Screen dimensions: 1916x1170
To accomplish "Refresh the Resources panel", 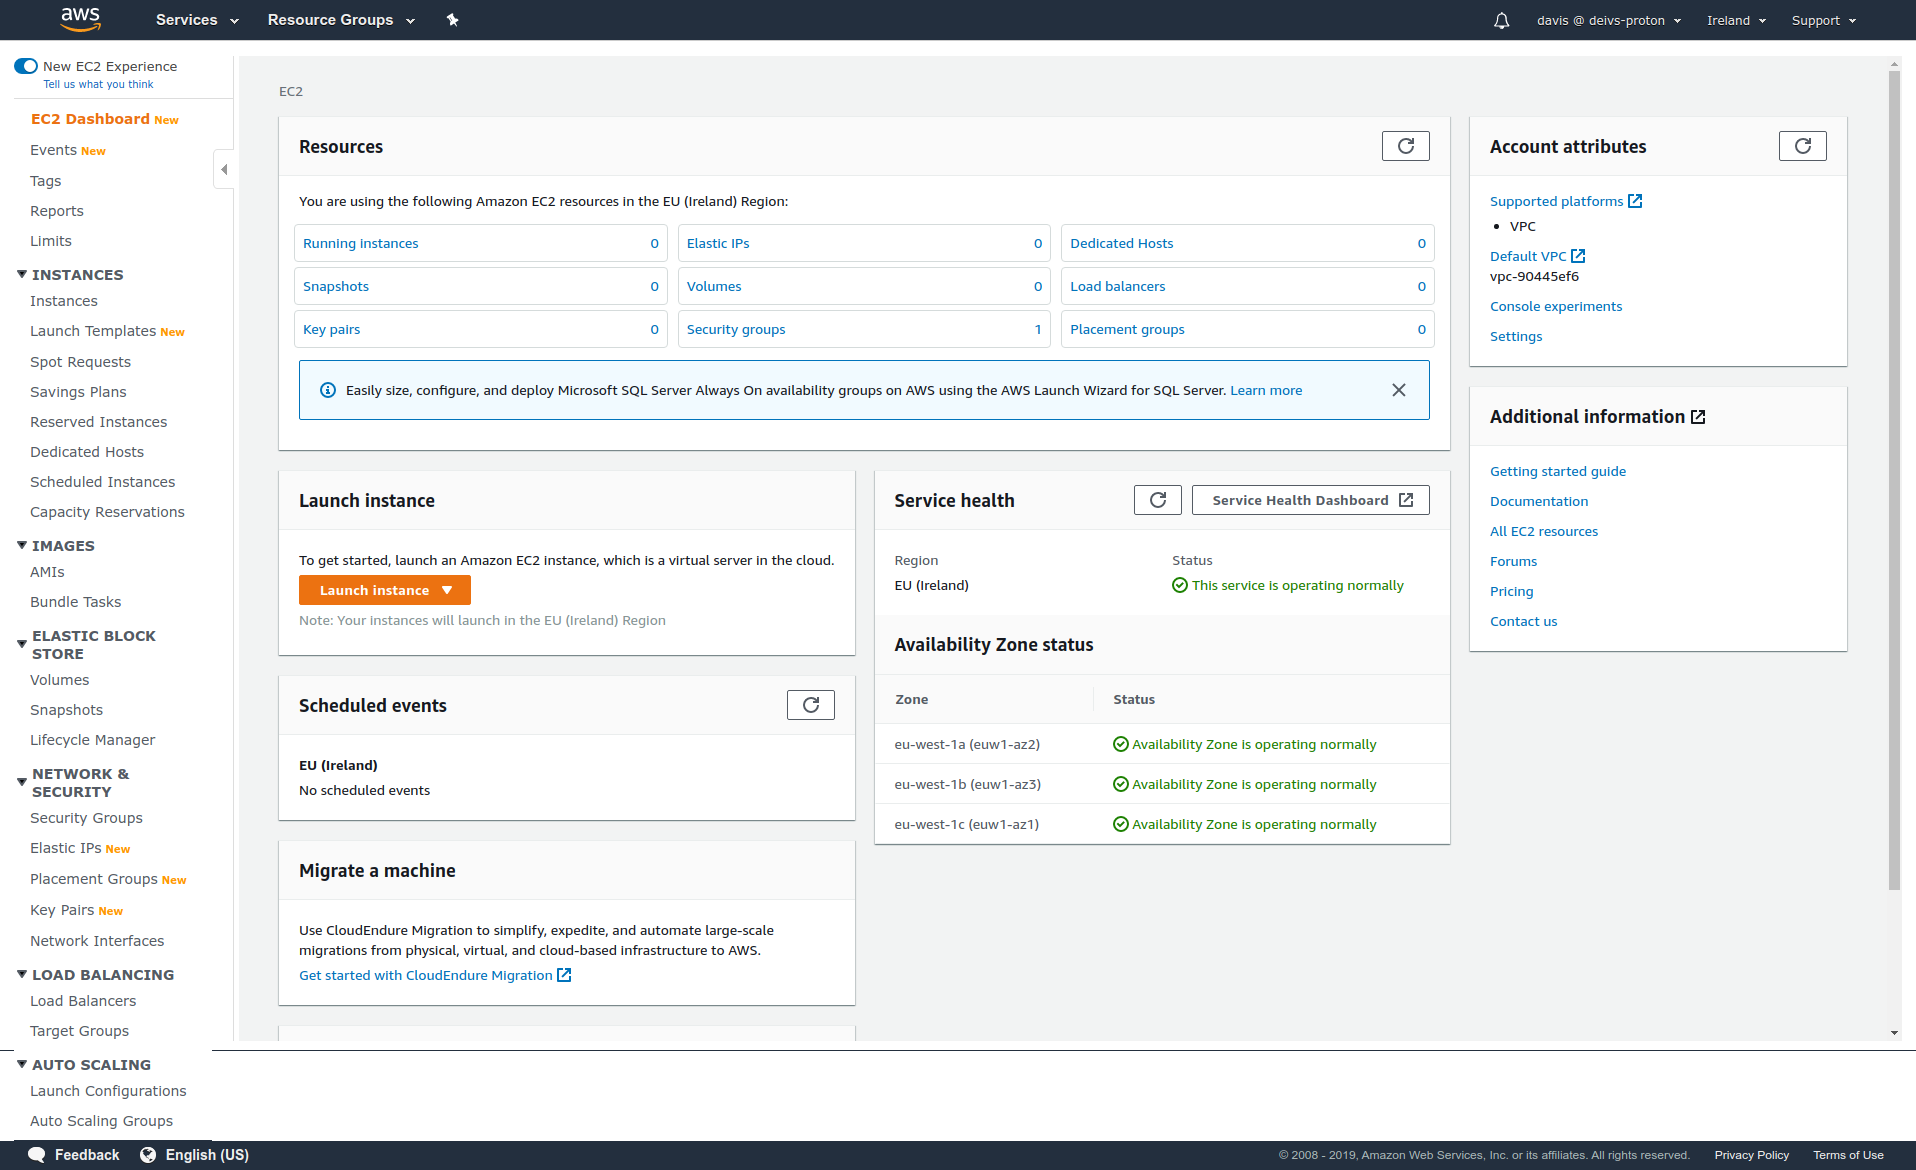I will 1405,146.
